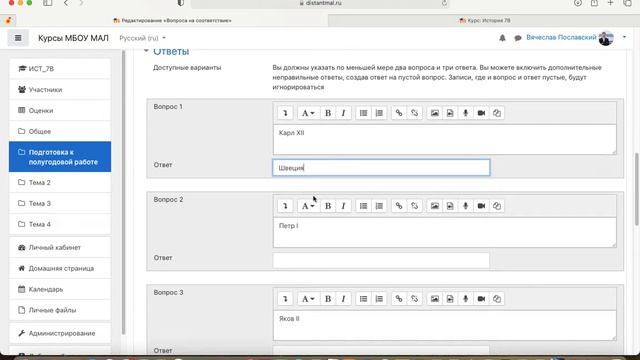Insert link in Вопрос 1 editor
640x360 pixels.
click(399, 113)
